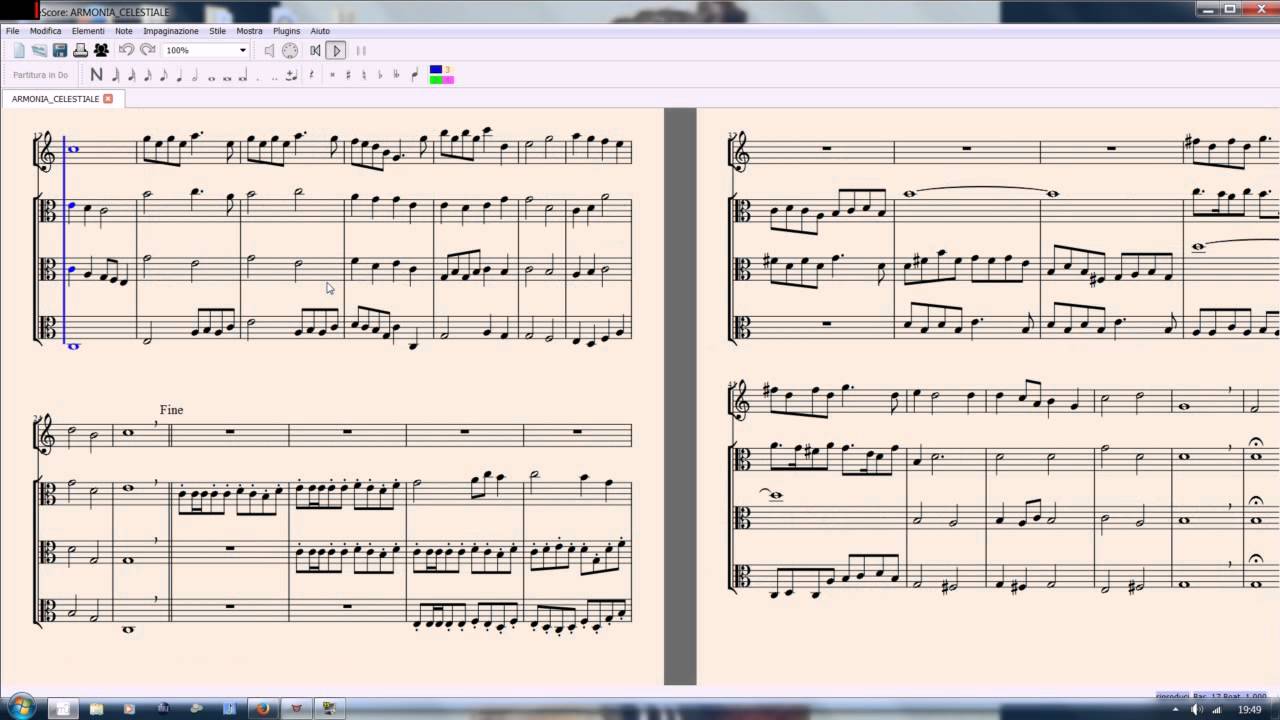Add the double sharp accidental
The width and height of the screenshot is (1280, 720).
(x=332, y=75)
